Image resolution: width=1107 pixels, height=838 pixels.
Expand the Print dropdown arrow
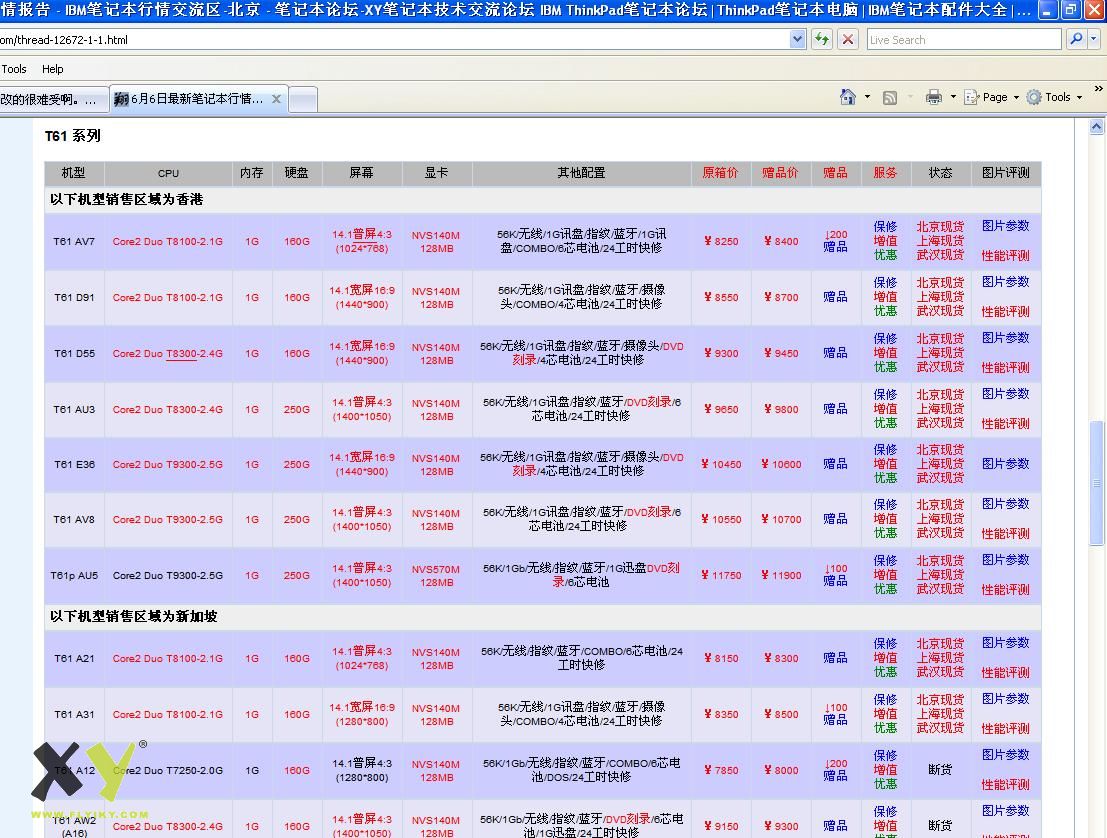(x=952, y=97)
